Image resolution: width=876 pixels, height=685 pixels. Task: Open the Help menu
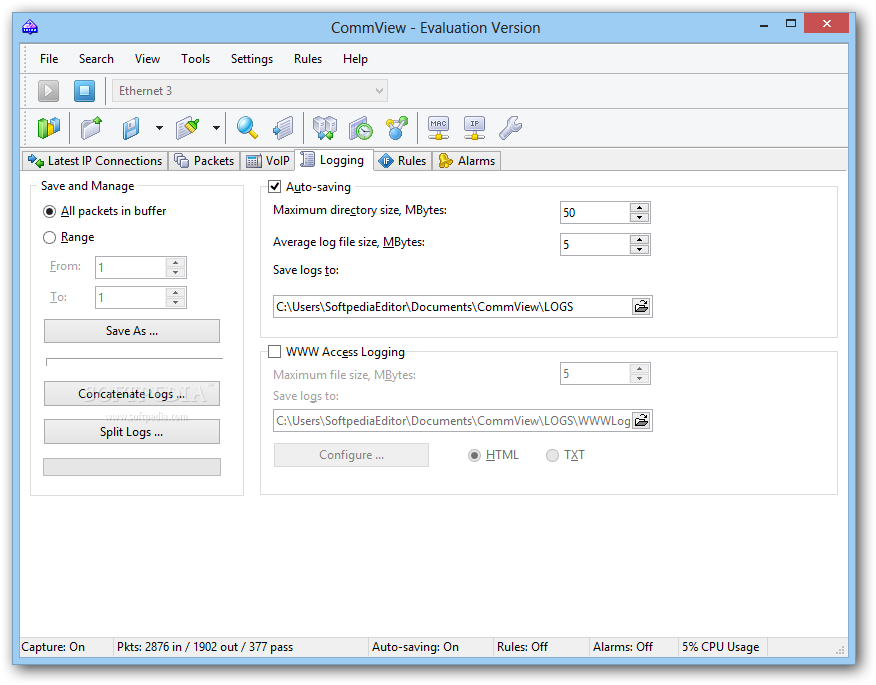coord(355,59)
